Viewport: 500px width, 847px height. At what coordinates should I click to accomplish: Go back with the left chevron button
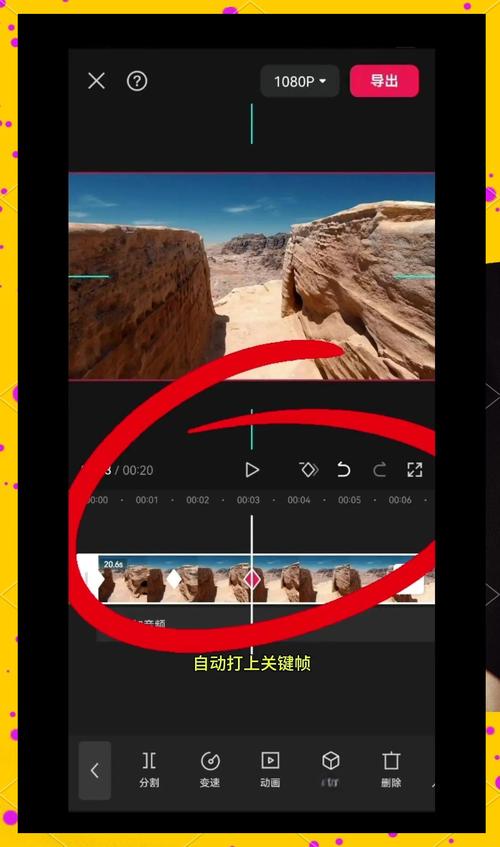point(94,770)
